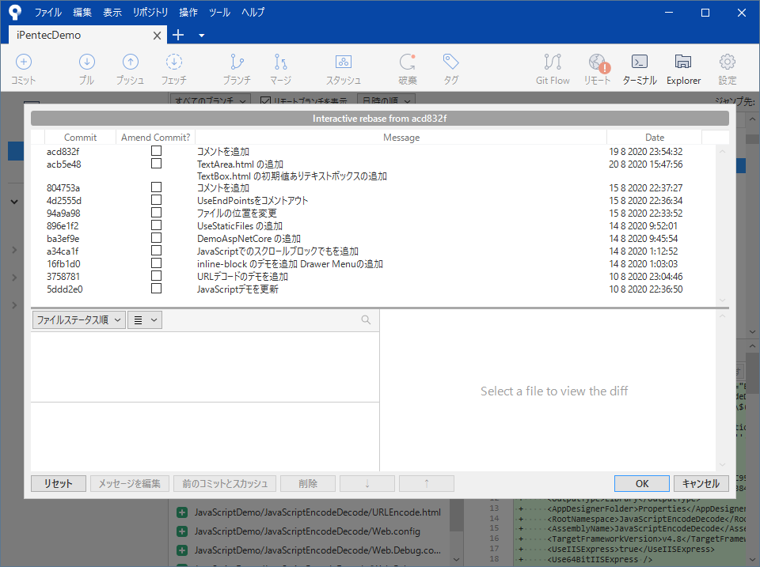The image size is (760, 567).
Task: Open the 日時の順 dropdown behind dialog
Action: point(386,98)
